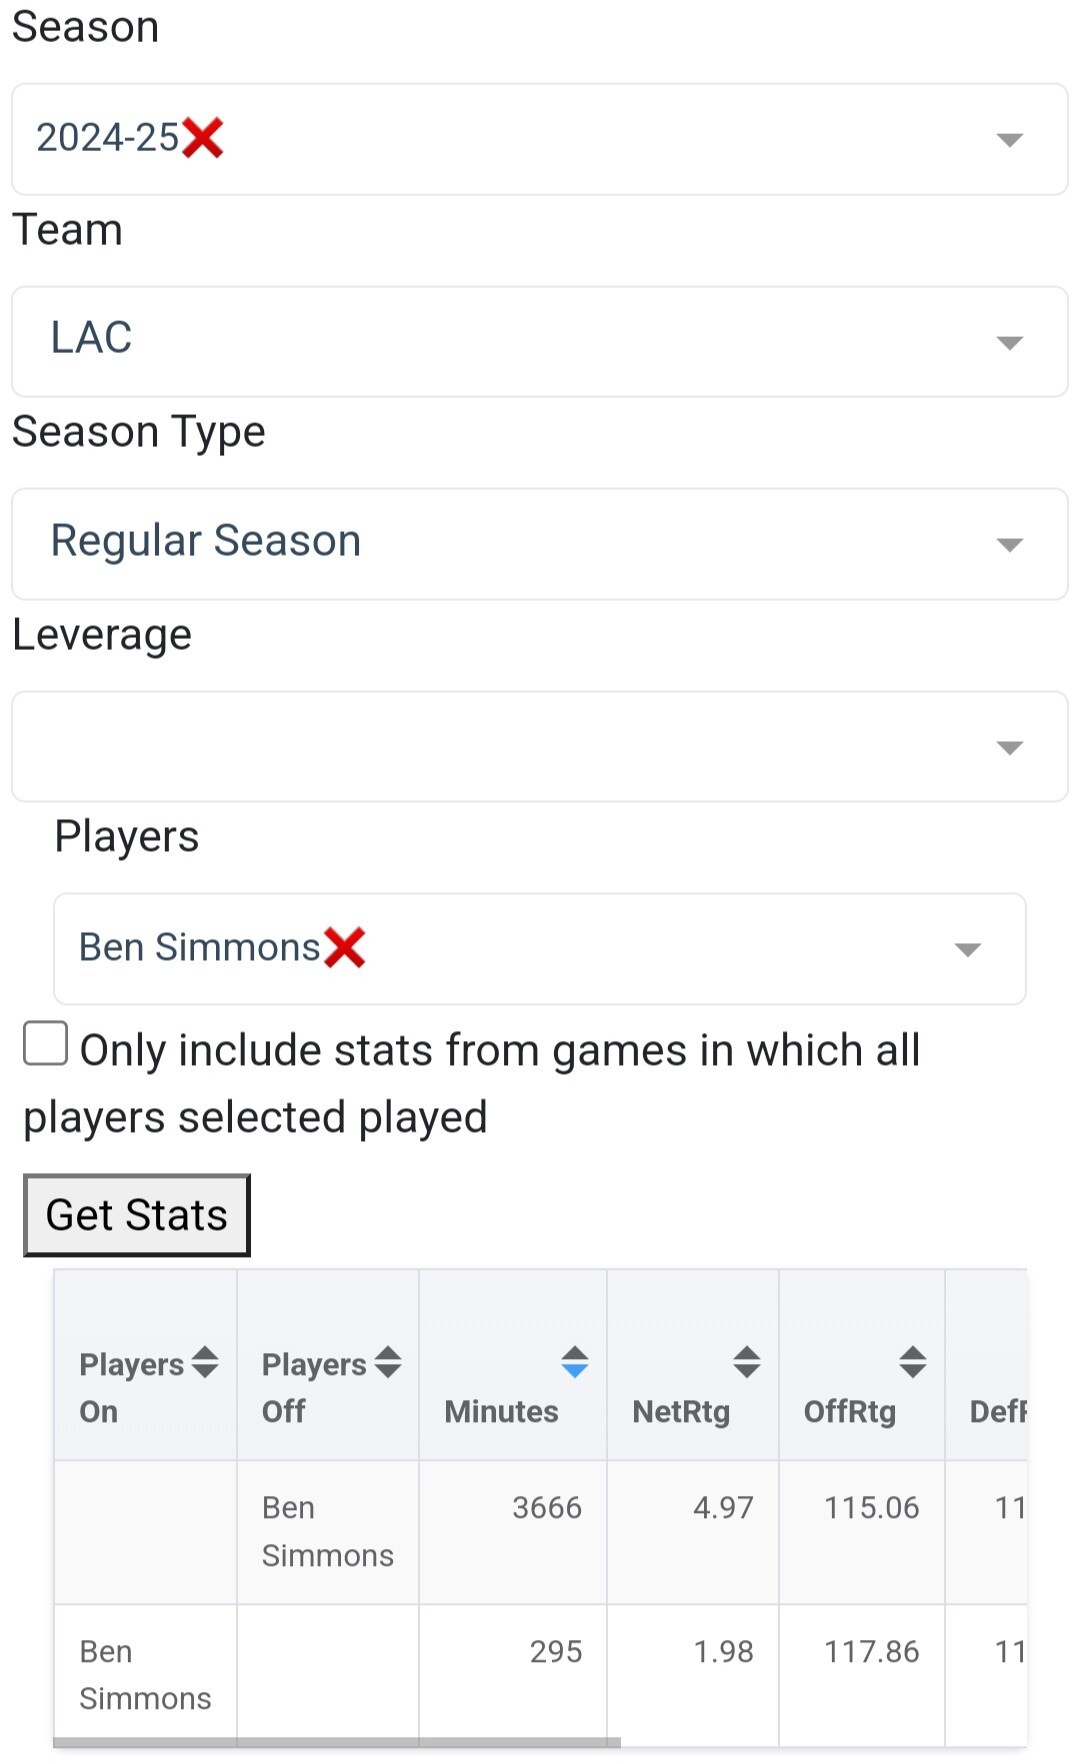Screen dimensions: 1080x1762
Task: Open the Players dropdown arrow
Action: pyautogui.click(x=967, y=949)
